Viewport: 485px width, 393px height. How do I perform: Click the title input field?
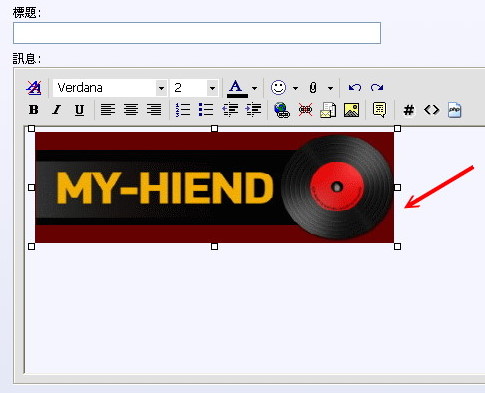tap(197, 33)
